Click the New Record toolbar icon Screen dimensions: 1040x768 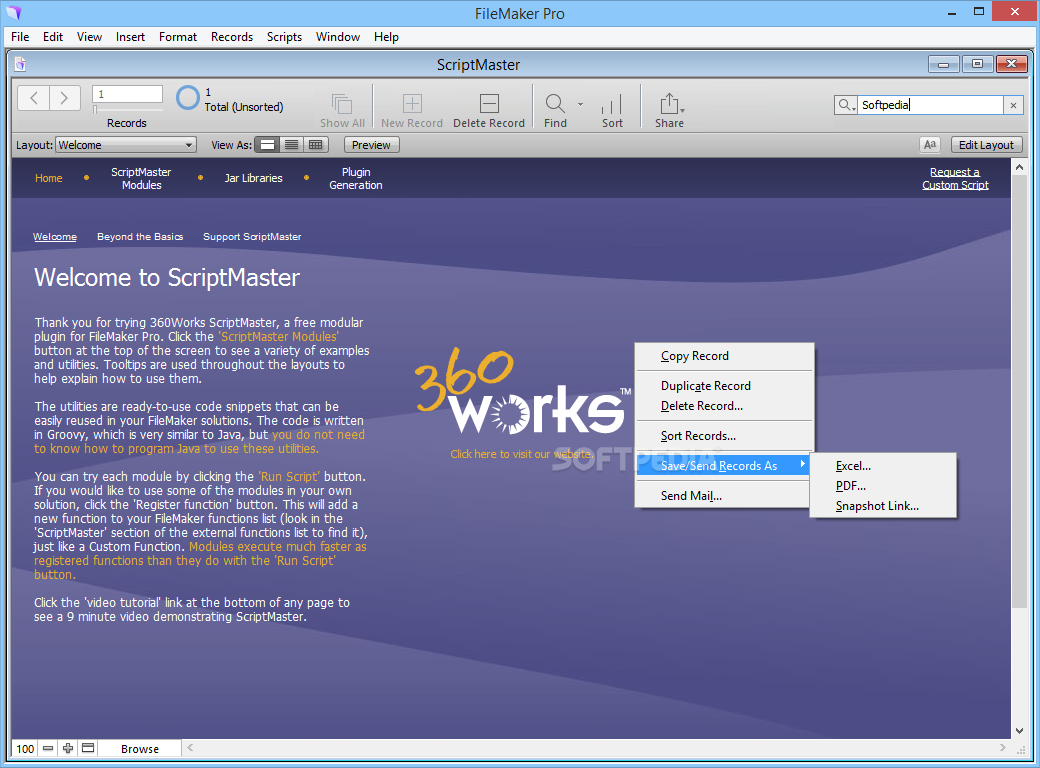[412, 103]
